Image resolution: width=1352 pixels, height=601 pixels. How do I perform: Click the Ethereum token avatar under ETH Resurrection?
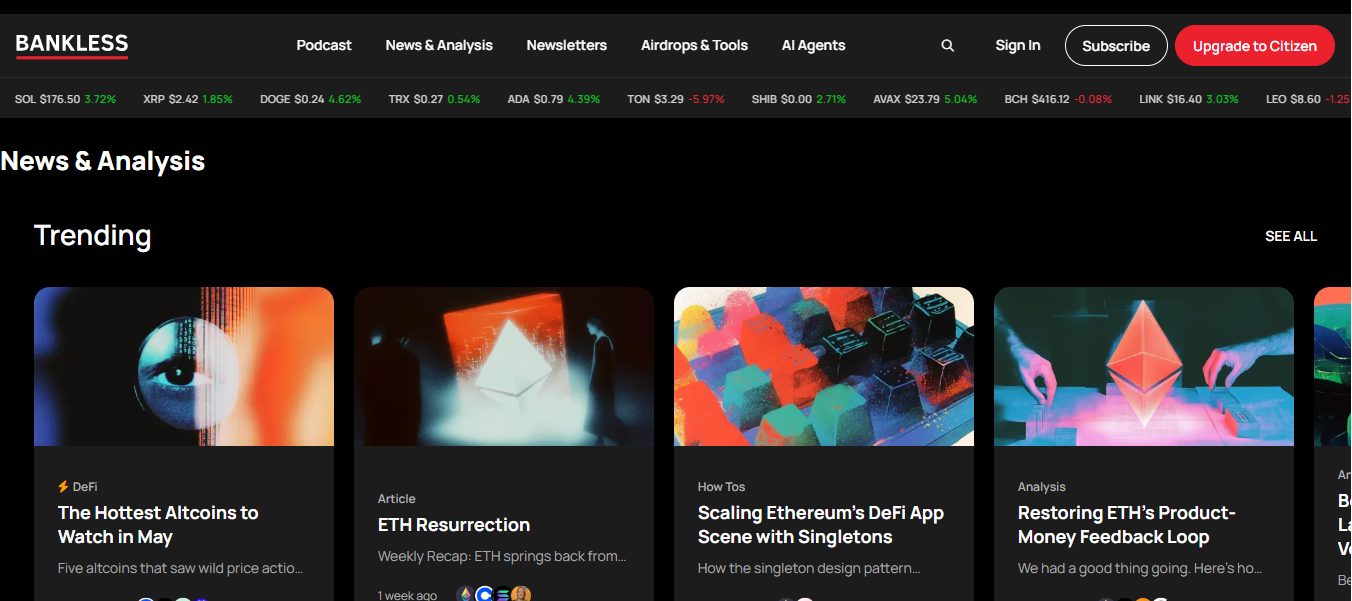(465, 595)
